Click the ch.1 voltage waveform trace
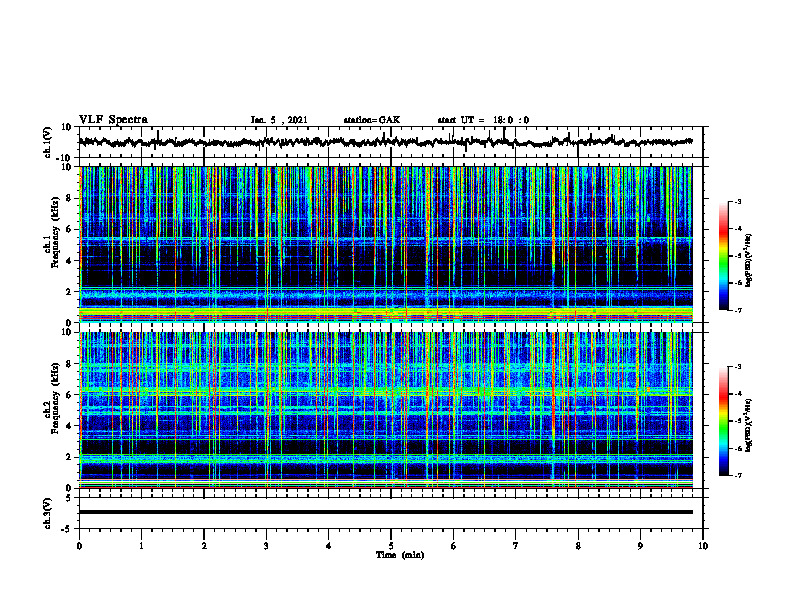The height and width of the screenshot is (612, 792). pos(385,142)
